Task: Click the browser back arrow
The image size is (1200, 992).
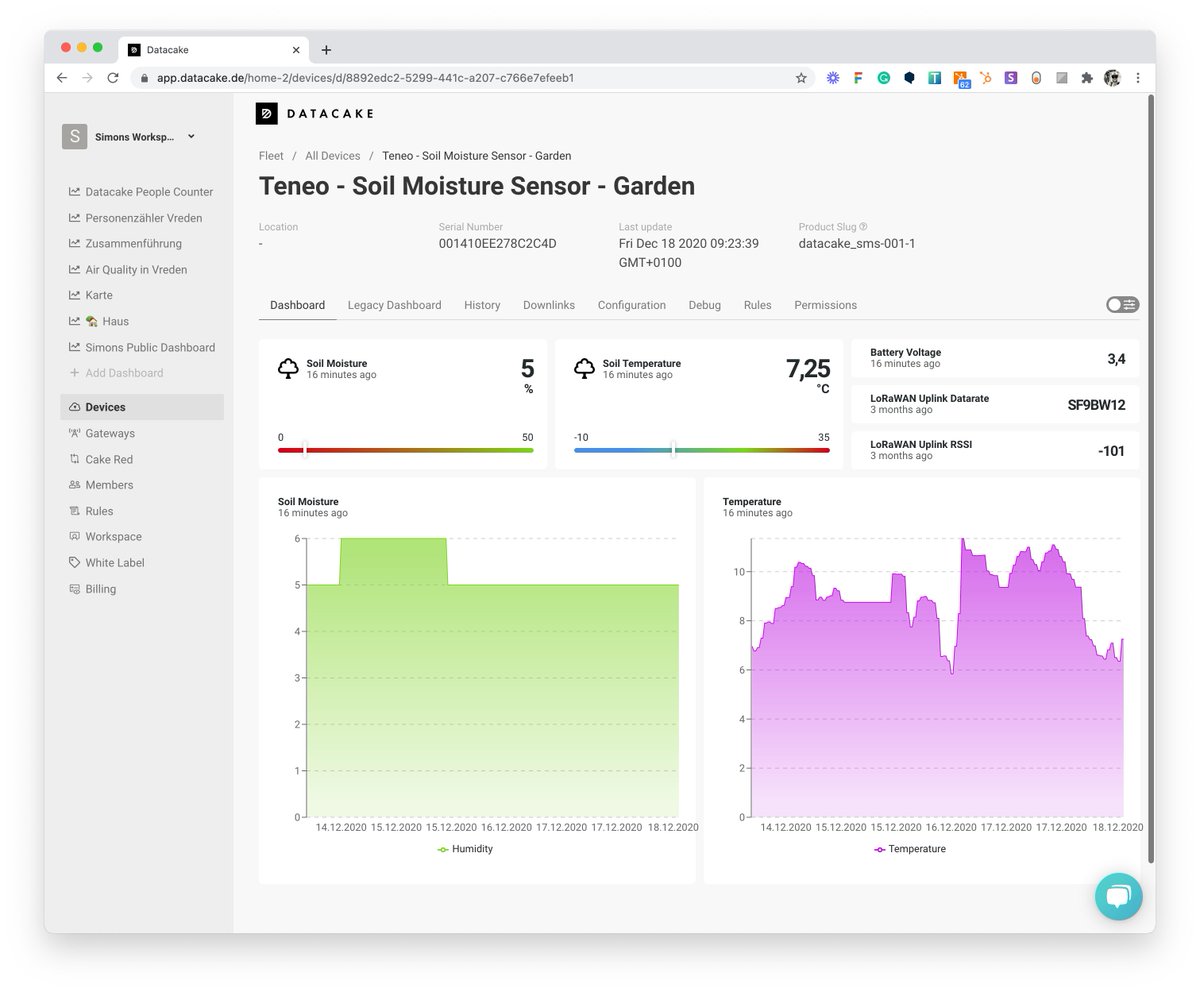Action: (62, 78)
